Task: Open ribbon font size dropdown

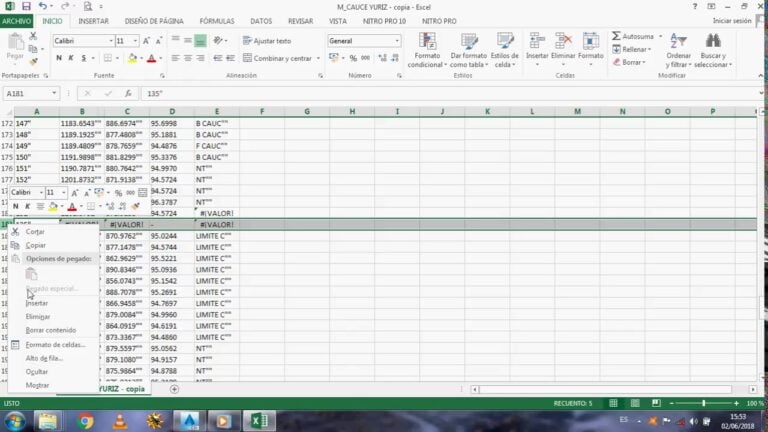Action: (x=135, y=41)
